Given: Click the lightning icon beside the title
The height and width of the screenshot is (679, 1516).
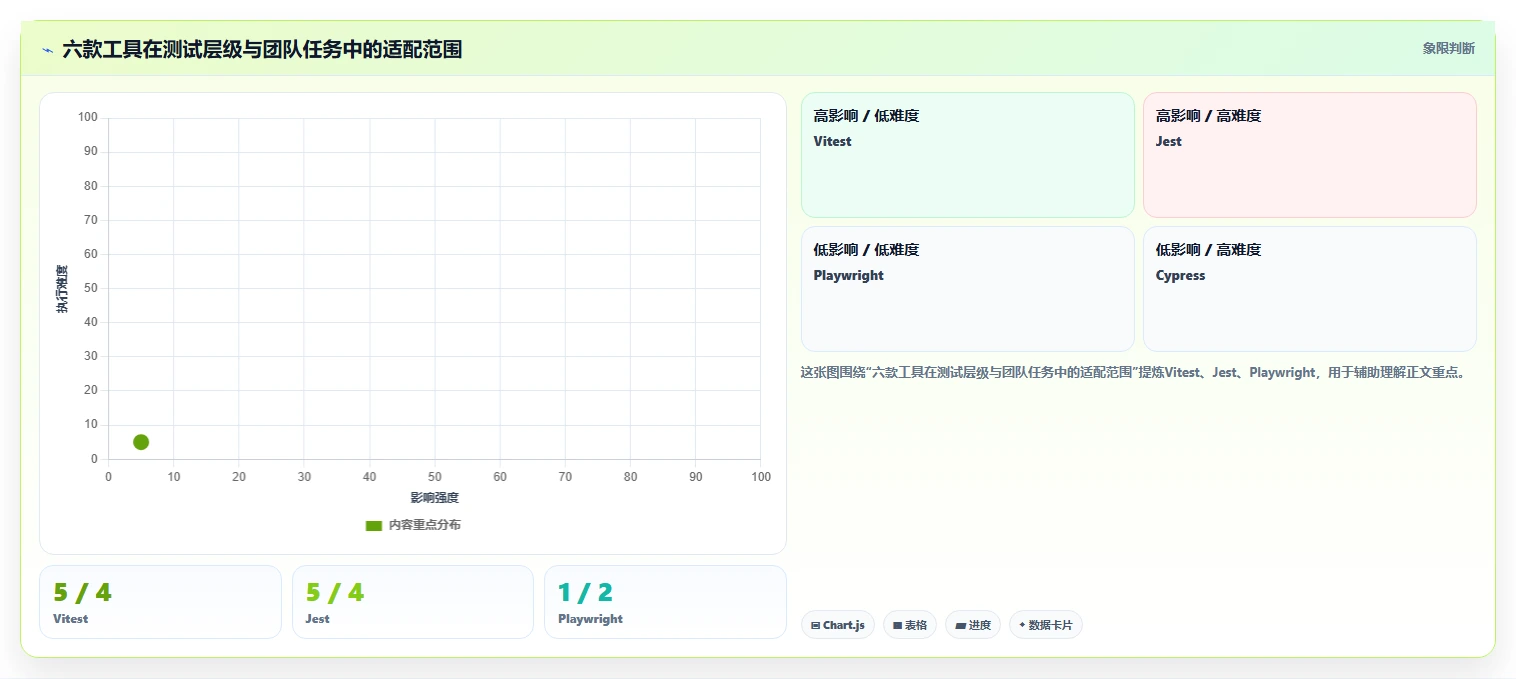Looking at the screenshot, I should [47, 49].
